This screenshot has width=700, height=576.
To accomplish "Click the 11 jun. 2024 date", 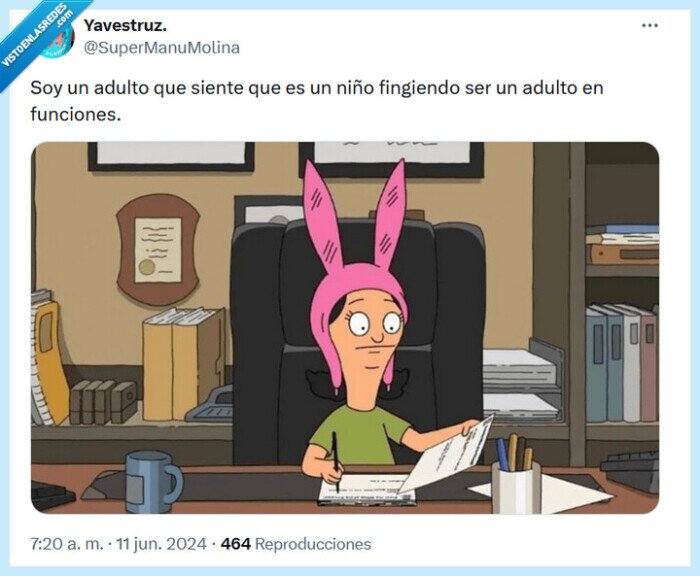I will pyautogui.click(x=161, y=544).
